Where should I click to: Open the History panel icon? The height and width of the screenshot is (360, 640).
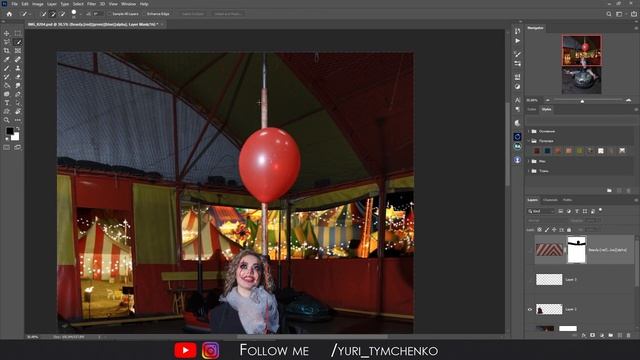pos(518,31)
